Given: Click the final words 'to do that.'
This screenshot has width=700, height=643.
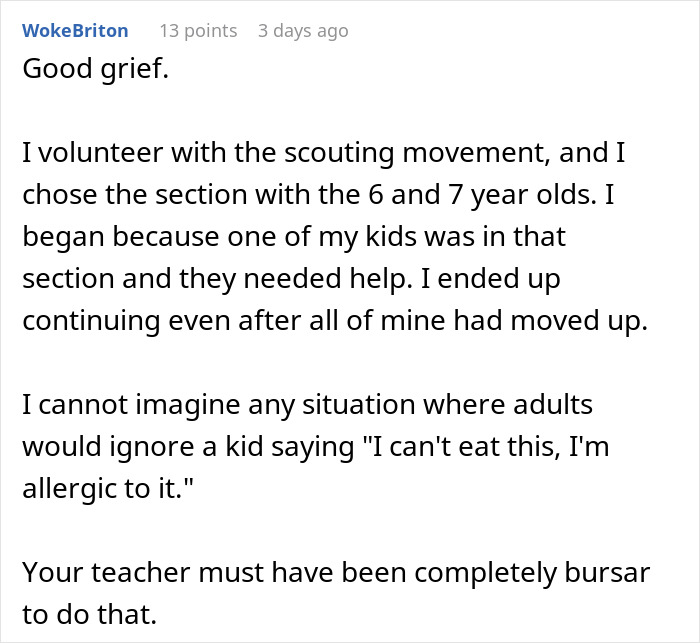Looking at the screenshot, I should [x=90, y=614].
